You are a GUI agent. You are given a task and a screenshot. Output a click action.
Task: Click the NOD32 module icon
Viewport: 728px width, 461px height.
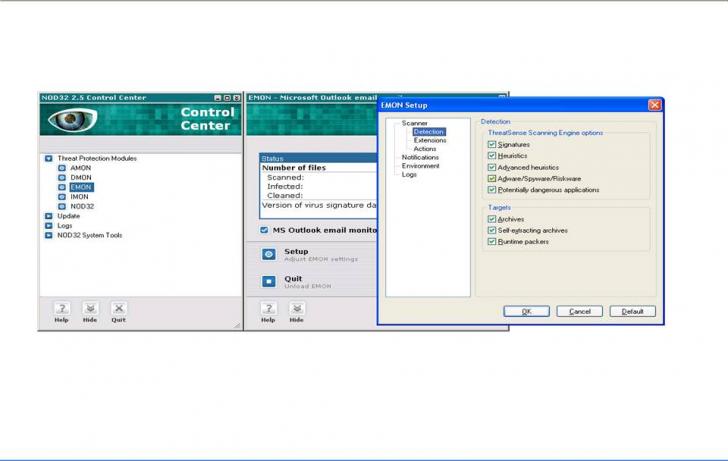coord(62,207)
